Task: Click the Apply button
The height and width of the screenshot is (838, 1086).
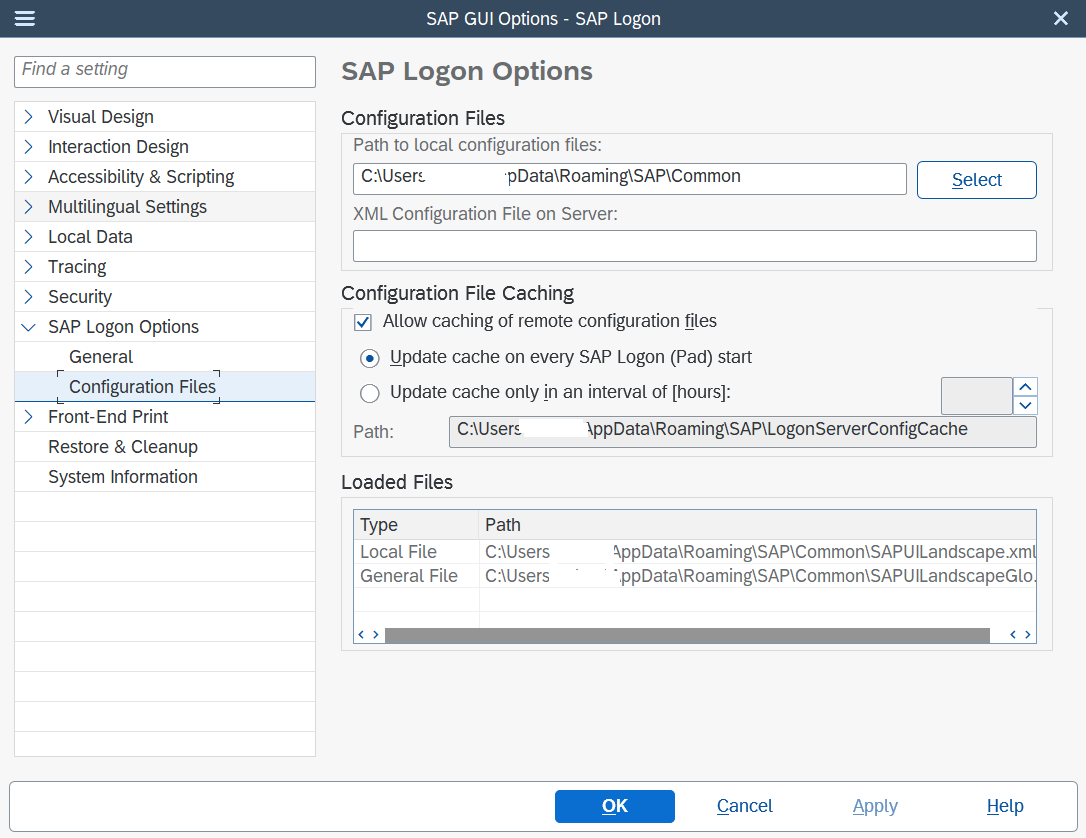Action: 875,806
